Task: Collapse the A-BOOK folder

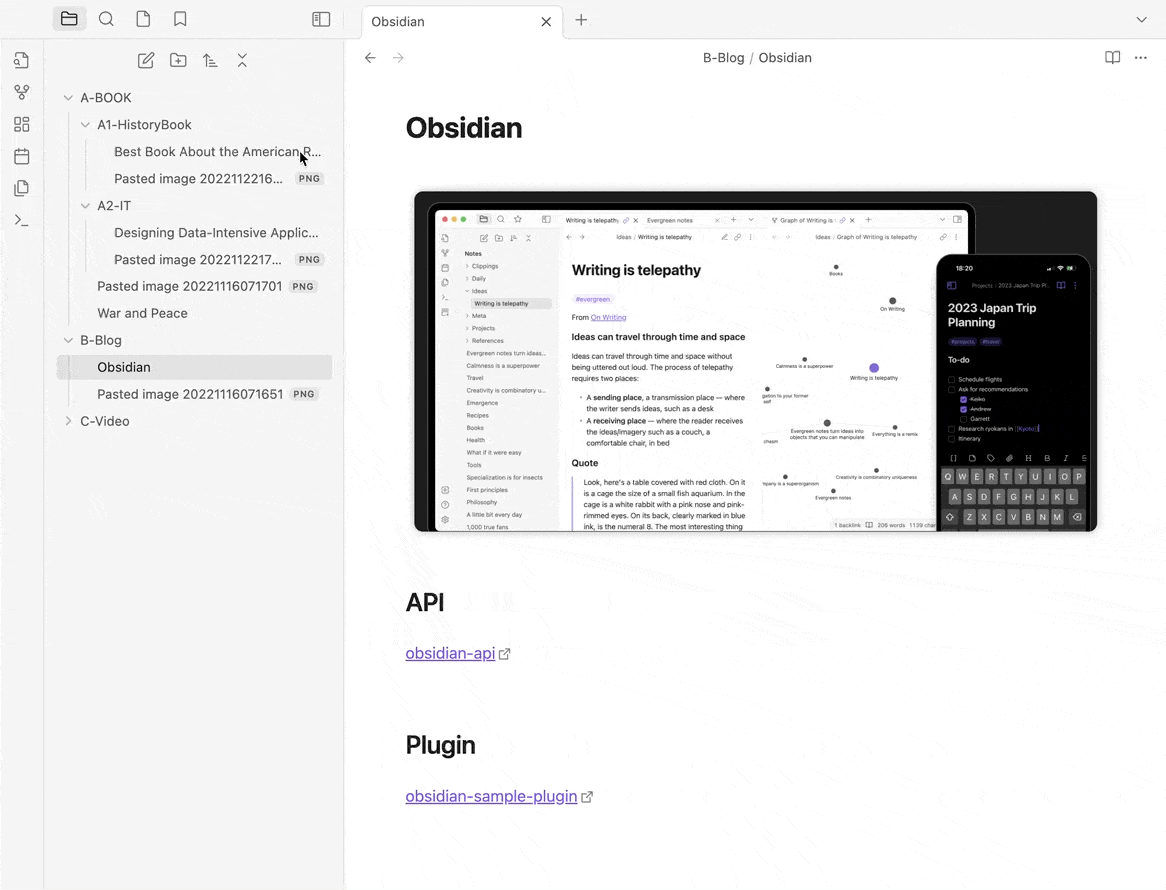Action: click(68, 98)
